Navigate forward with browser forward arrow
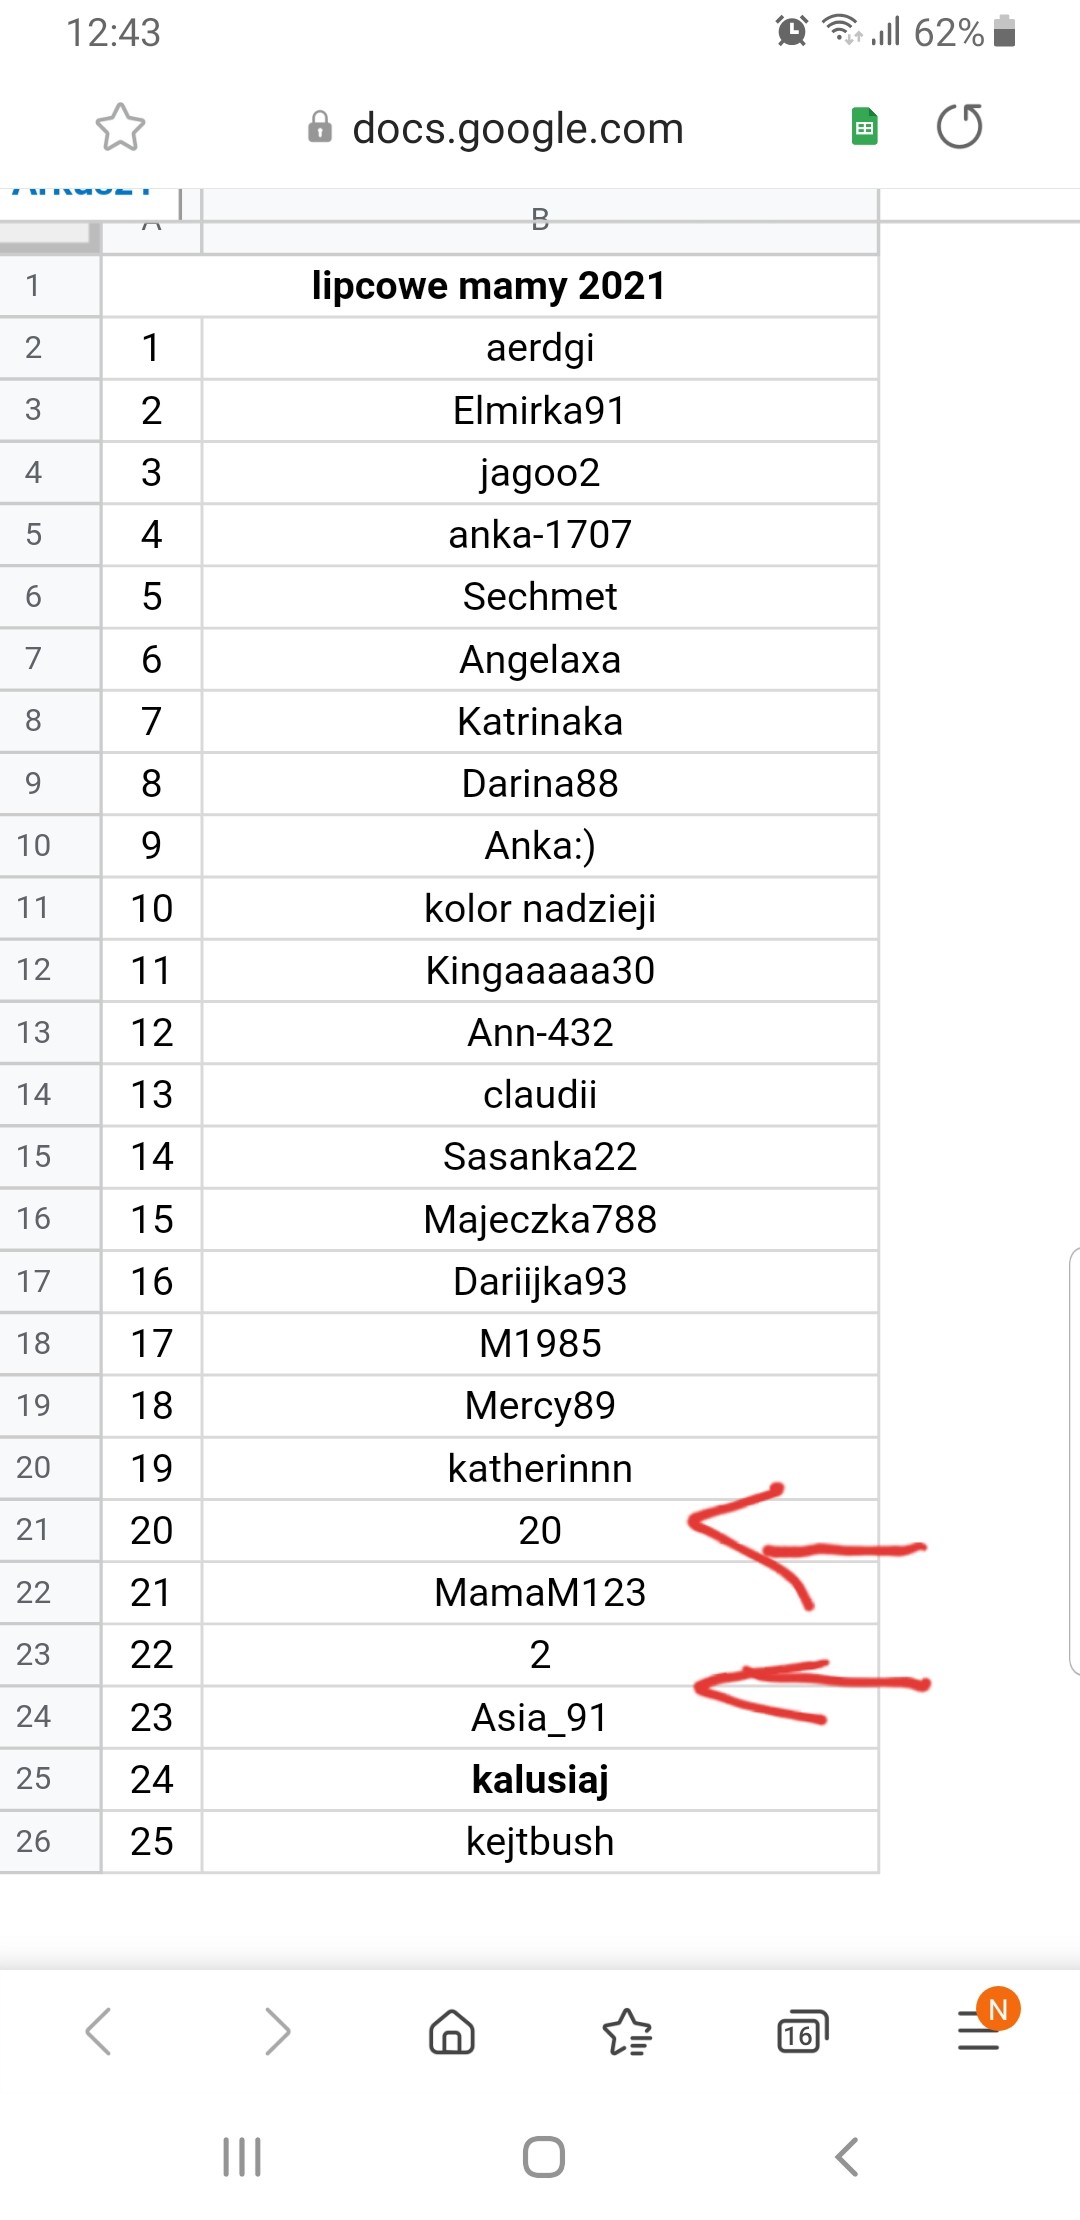The image size is (1080, 2220). click(x=277, y=2032)
